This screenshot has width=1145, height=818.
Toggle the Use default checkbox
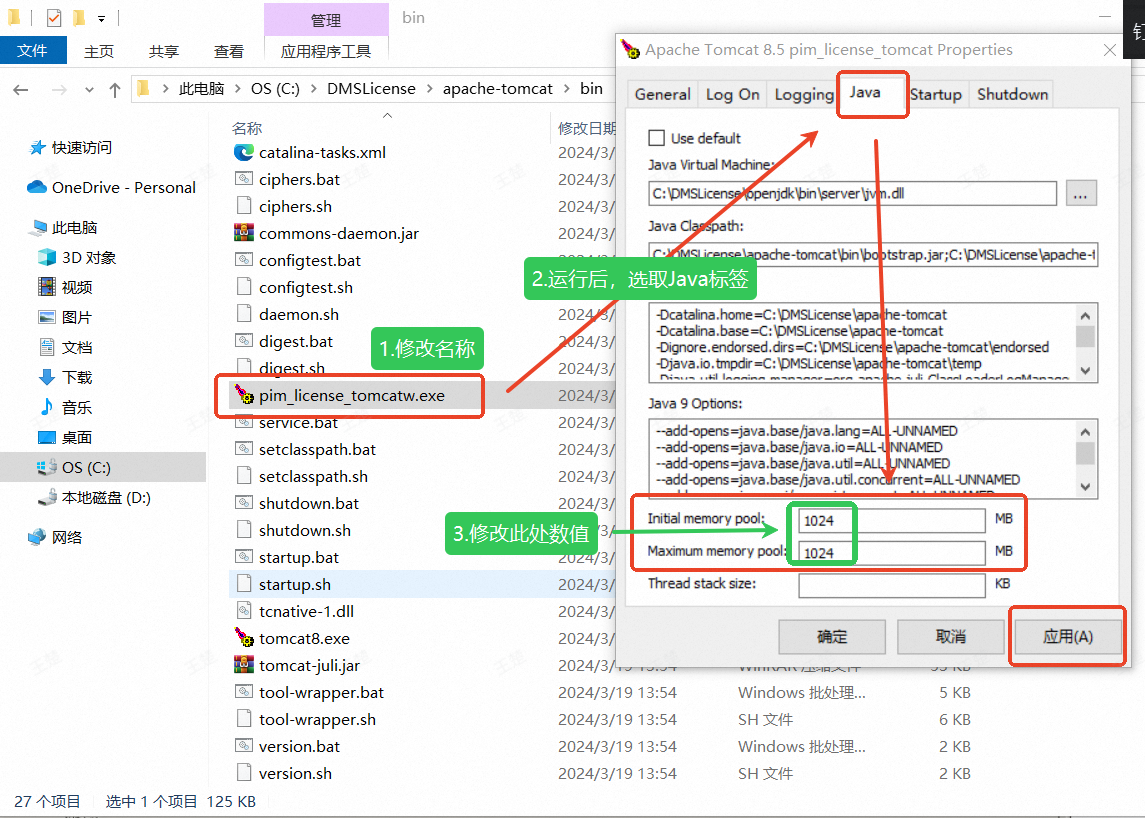[x=656, y=138]
